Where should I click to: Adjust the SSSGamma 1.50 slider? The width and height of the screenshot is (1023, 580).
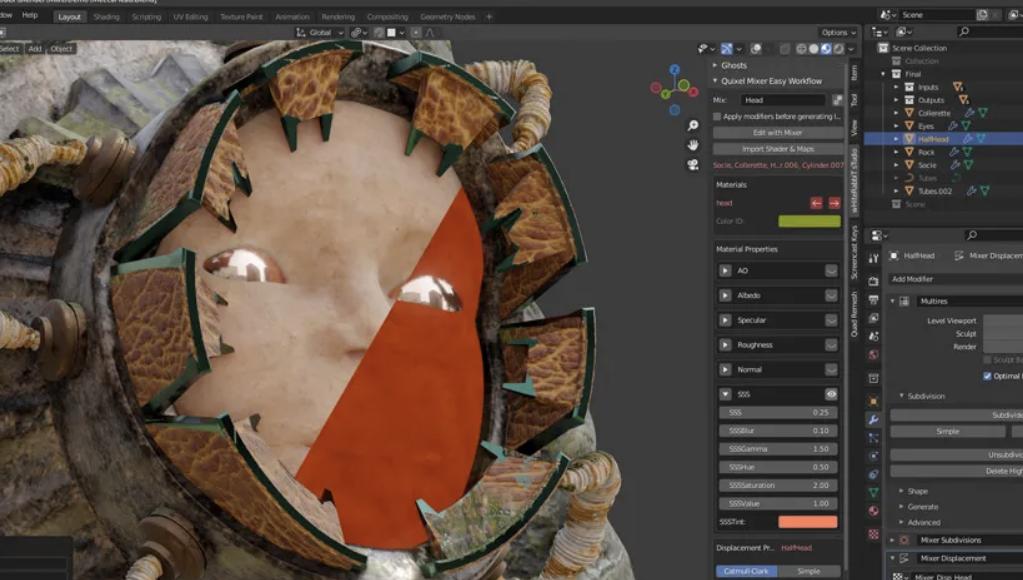778,449
